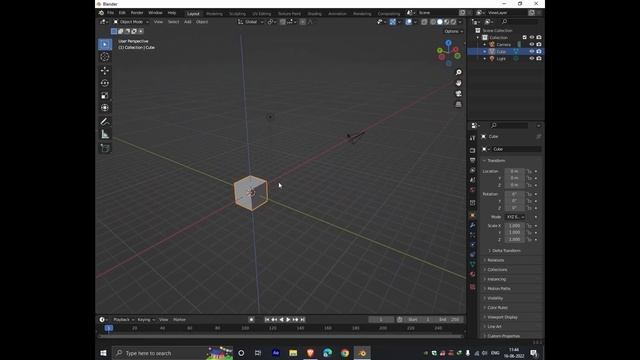Click the Windows search box in taskbar

172,353
